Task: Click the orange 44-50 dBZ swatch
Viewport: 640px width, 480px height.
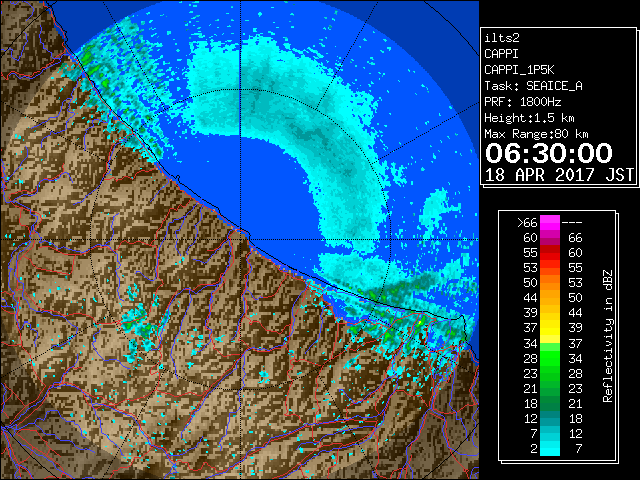Action: 550,298
